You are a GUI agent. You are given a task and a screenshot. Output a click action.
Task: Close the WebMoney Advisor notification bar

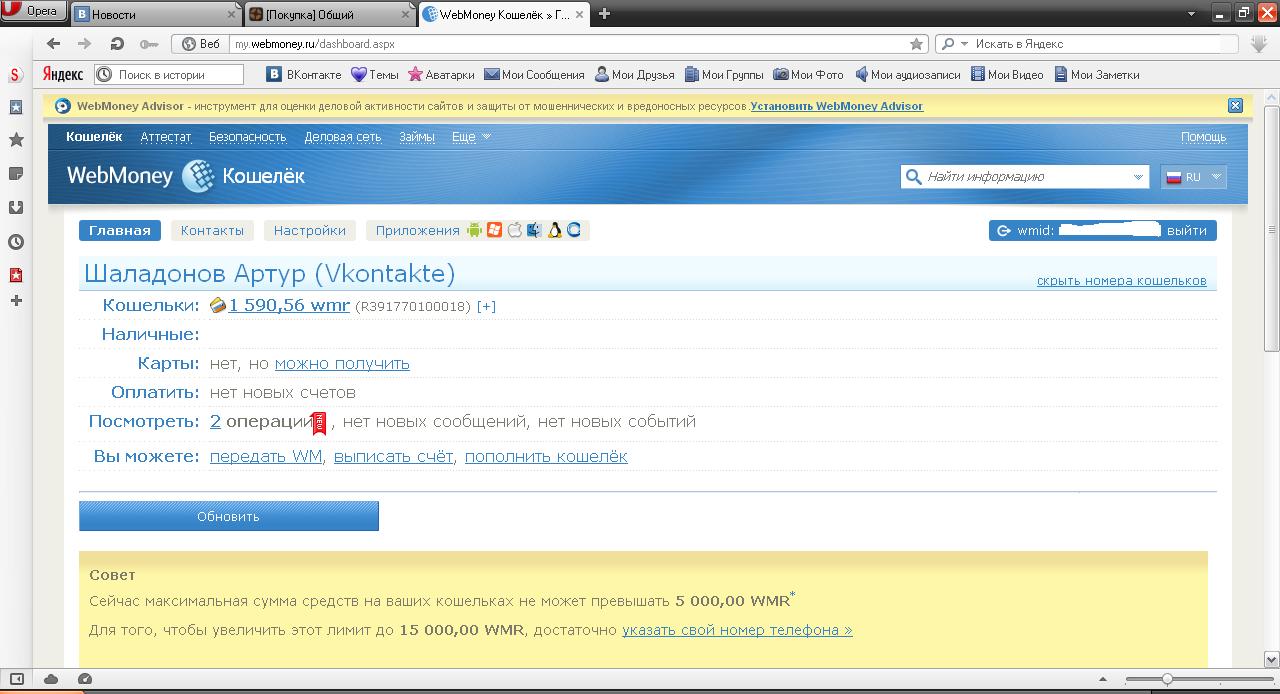1235,106
